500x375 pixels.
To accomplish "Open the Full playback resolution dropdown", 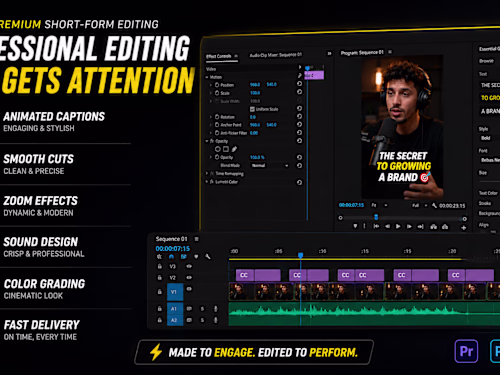I will click(420, 205).
